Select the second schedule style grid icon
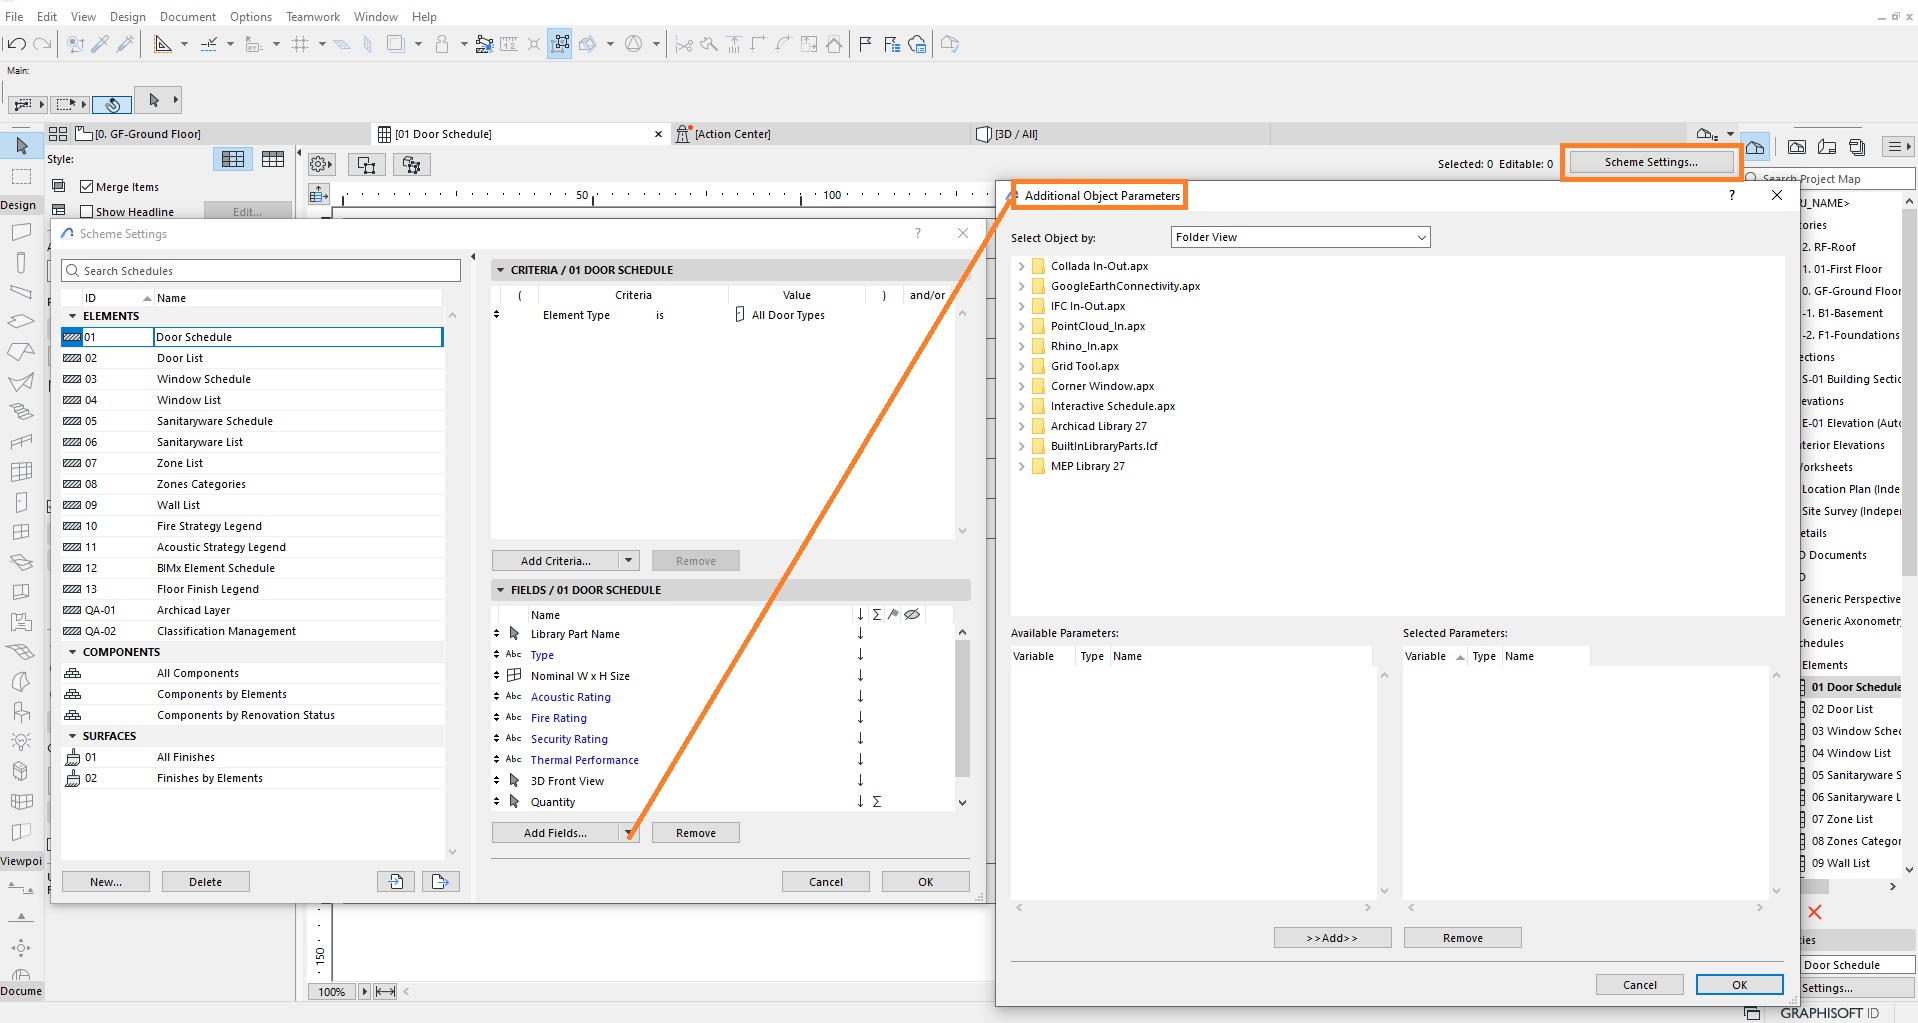Viewport: 1918px width, 1023px height. (273, 159)
